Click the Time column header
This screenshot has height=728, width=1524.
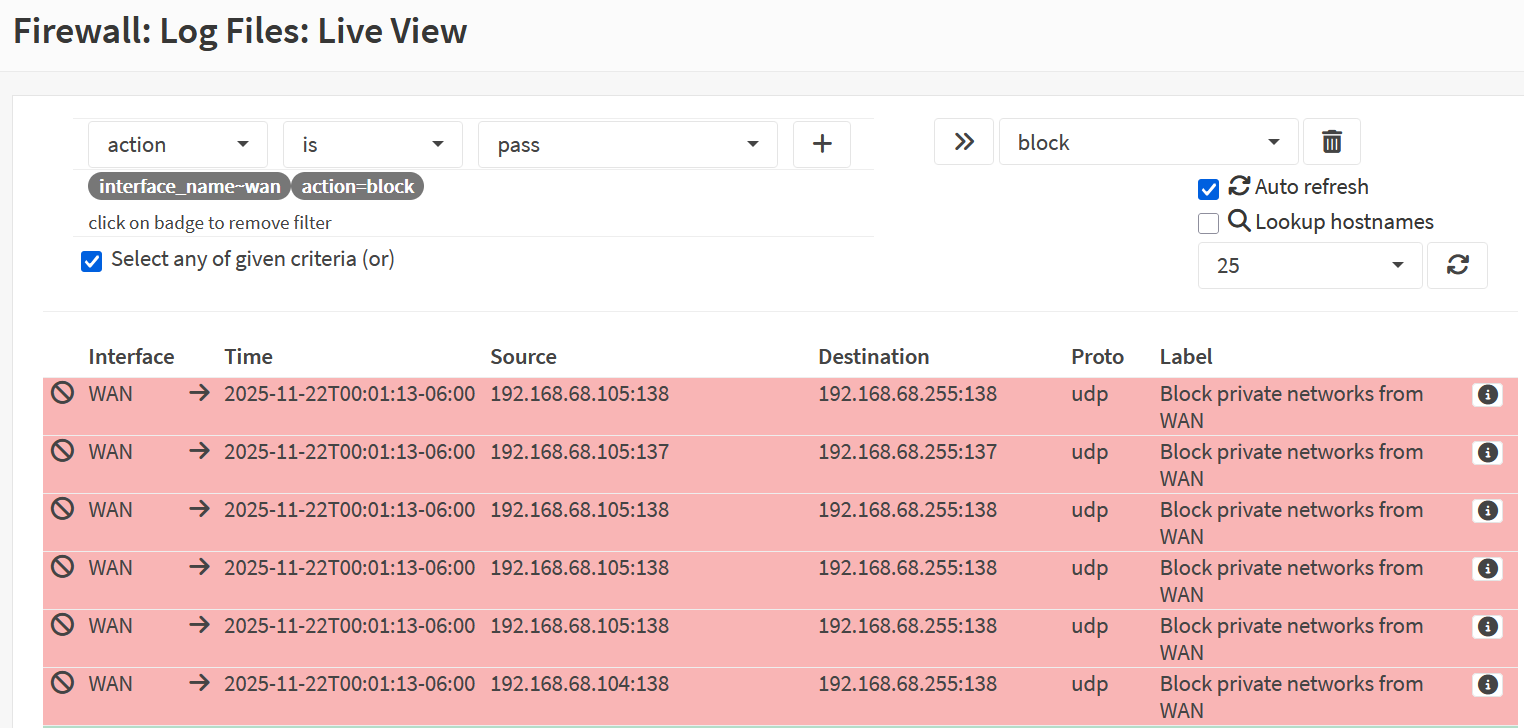[248, 357]
